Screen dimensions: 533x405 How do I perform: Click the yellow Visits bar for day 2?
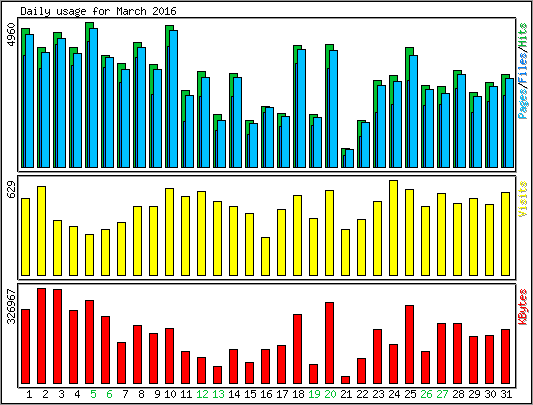point(41,231)
